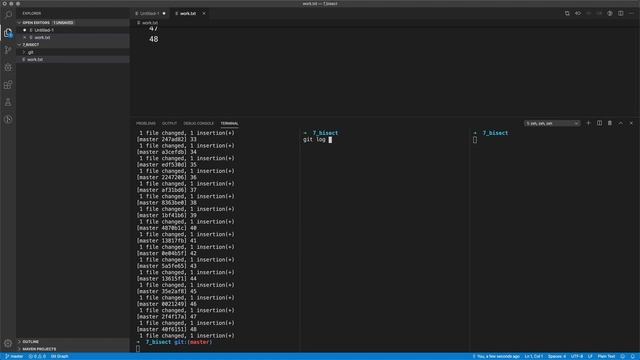This screenshot has height=360, width=640.
Task: Click the compare arrows editor action icon
Action: pyautogui.click(x=578, y=13)
